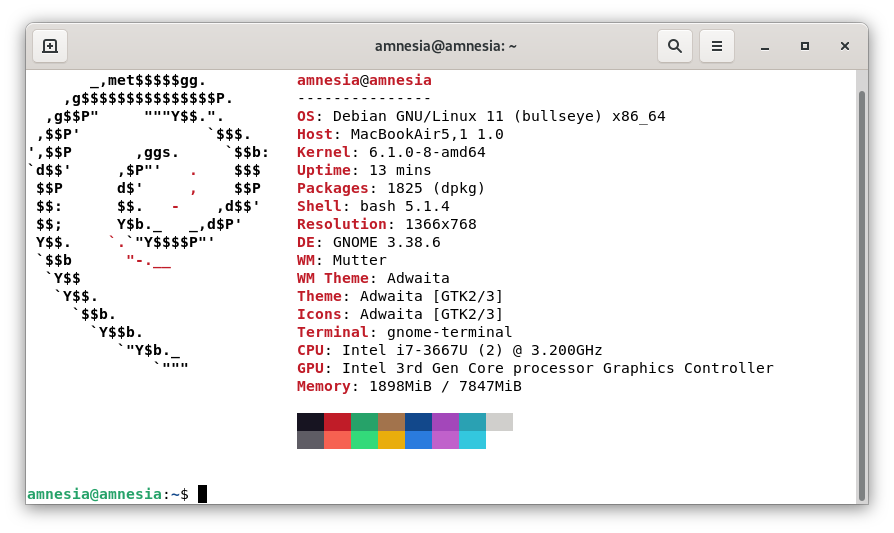Click the Icons line 'Adwaita [GTK2/3]'

pos(432,315)
